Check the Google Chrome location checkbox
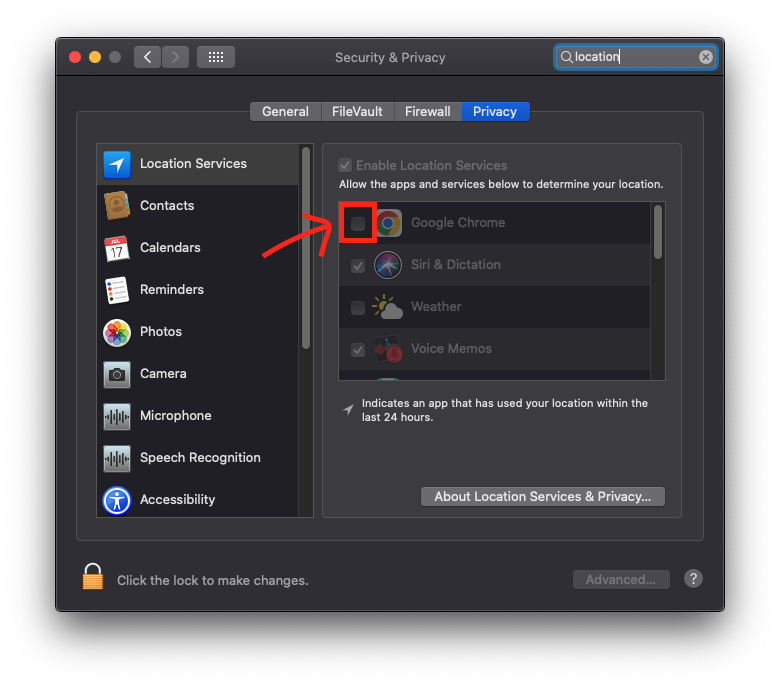Image resolution: width=780 pixels, height=685 pixels. pos(358,224)
